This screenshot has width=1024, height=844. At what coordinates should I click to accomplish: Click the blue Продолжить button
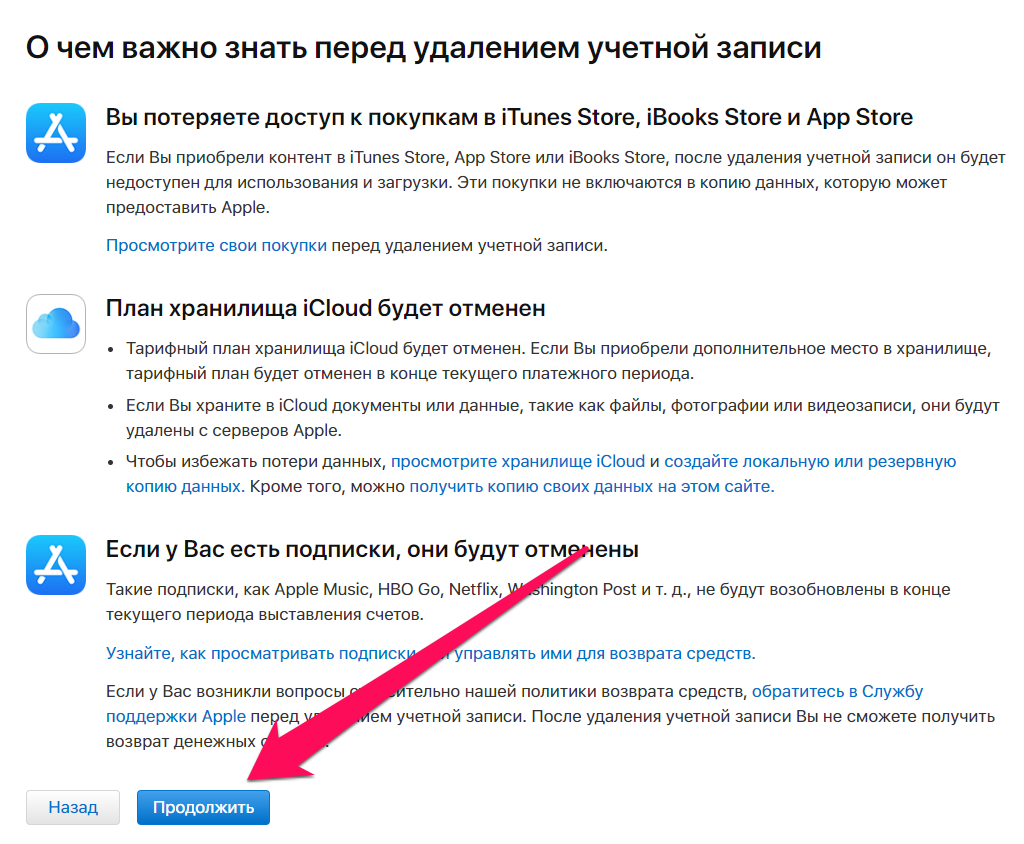point(203,807)
